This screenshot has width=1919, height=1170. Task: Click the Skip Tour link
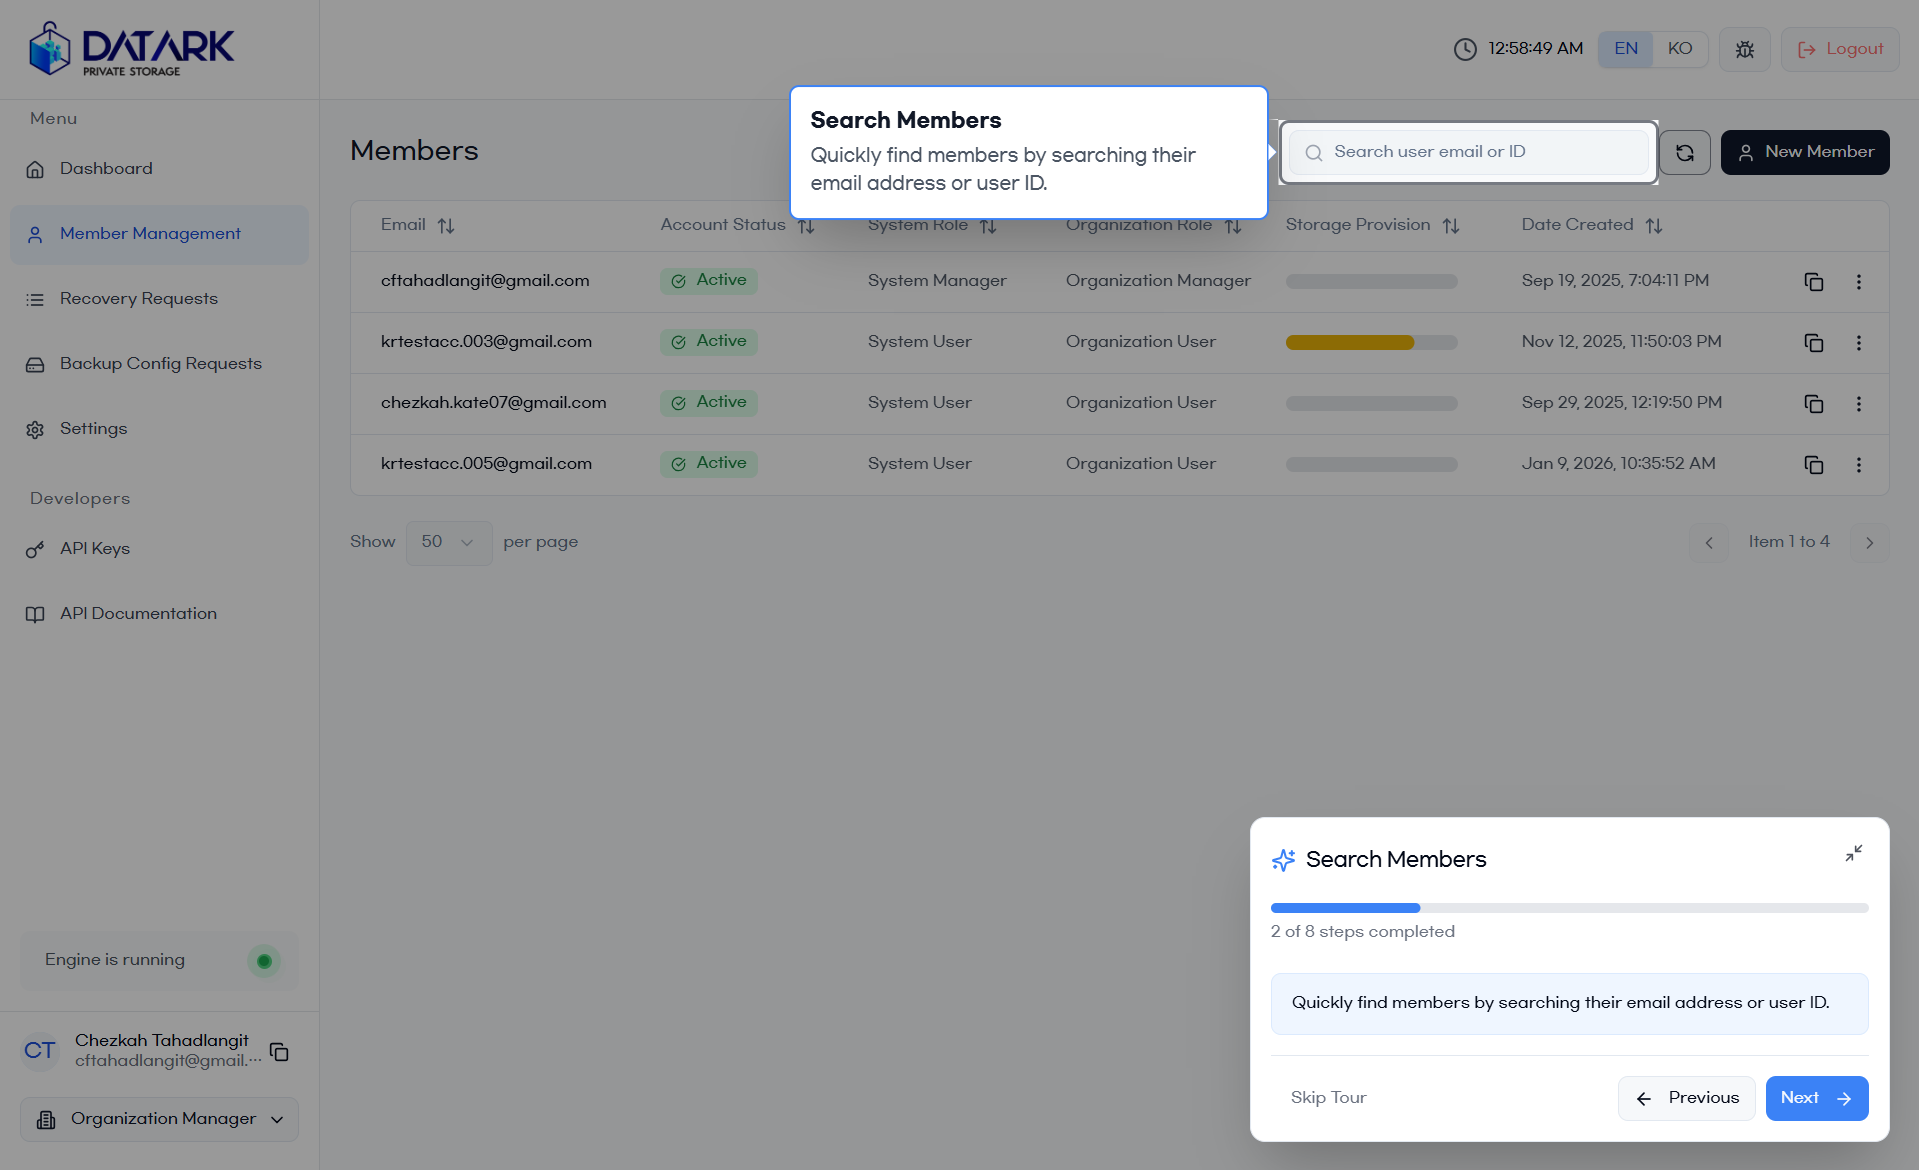pos(1328,1098)
